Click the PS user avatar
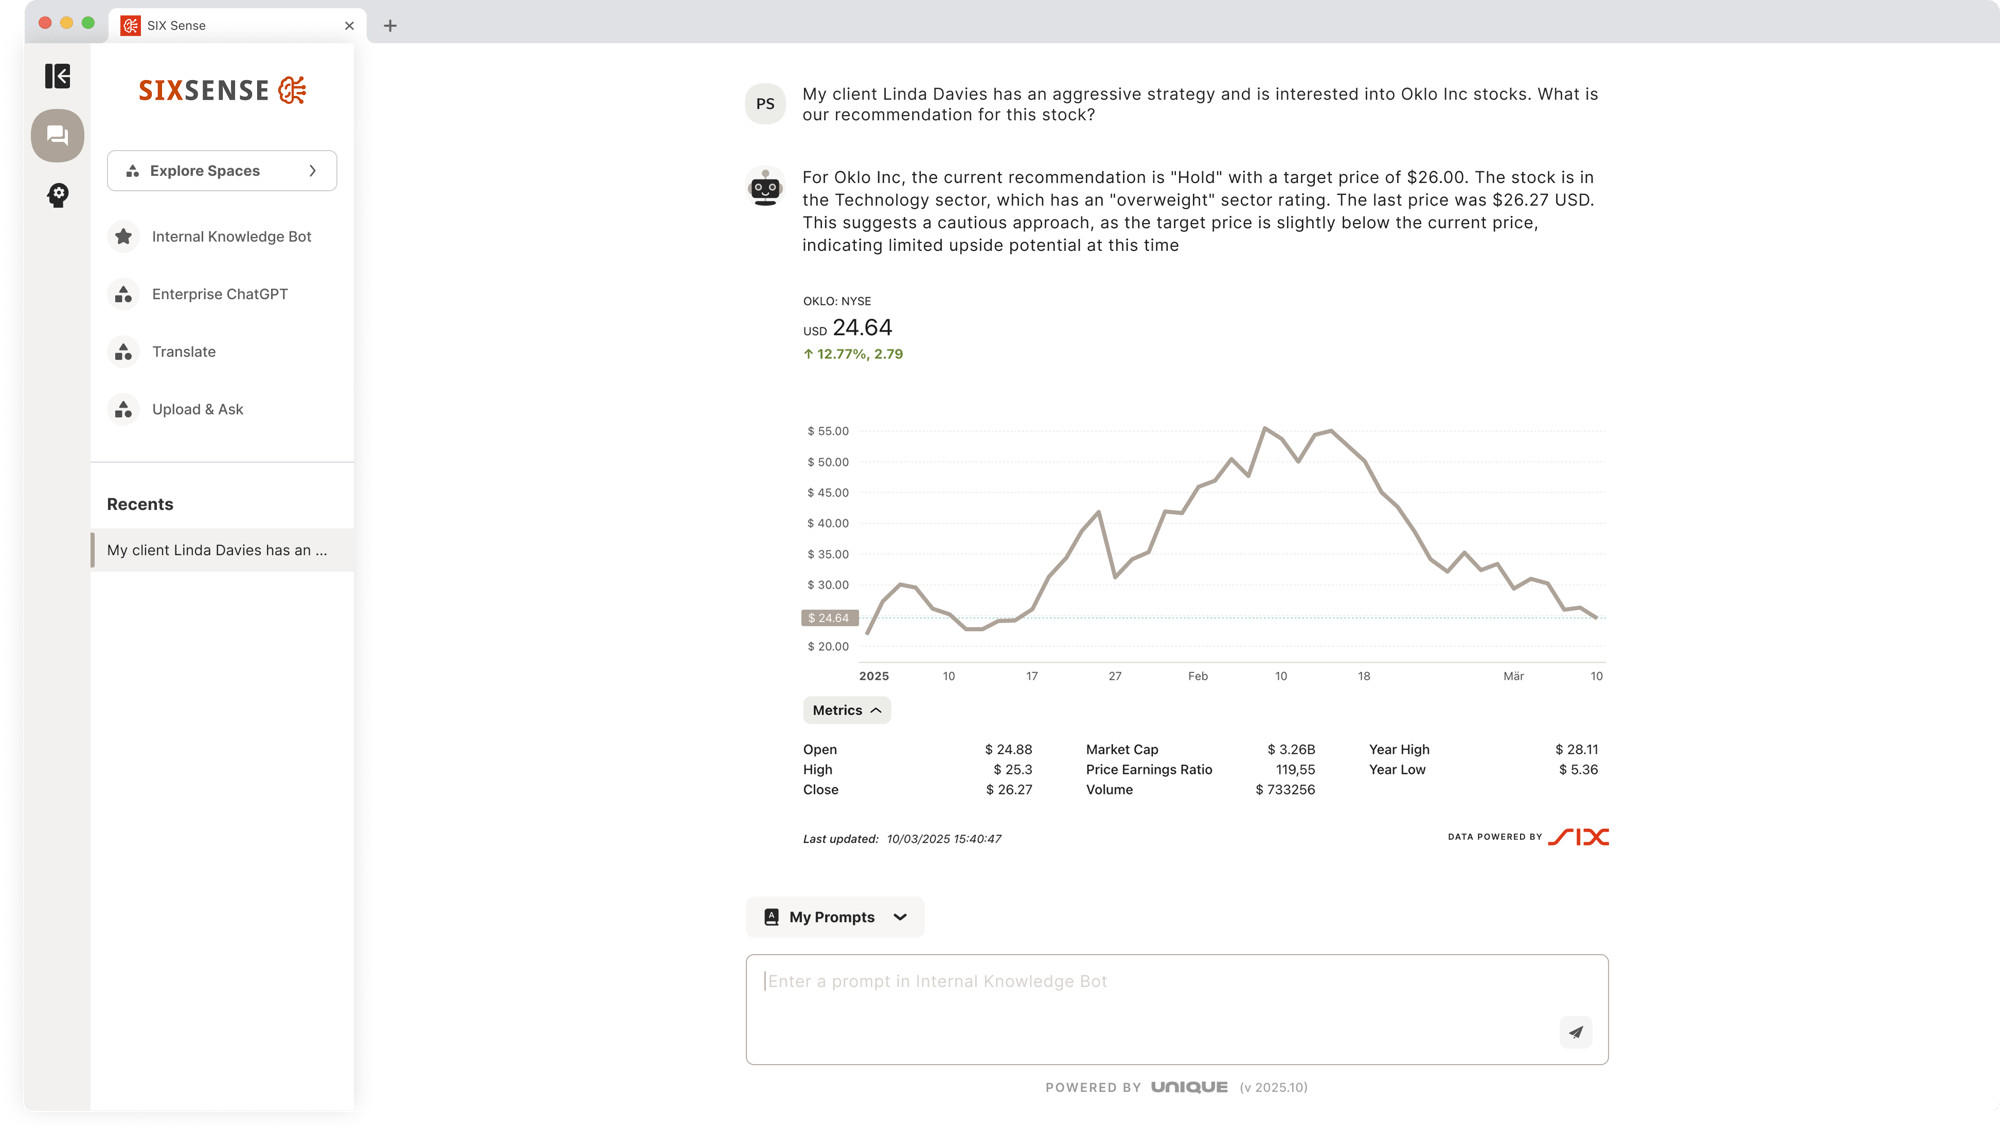This screenshot has height=1133, width=2000. pos(765,103)
